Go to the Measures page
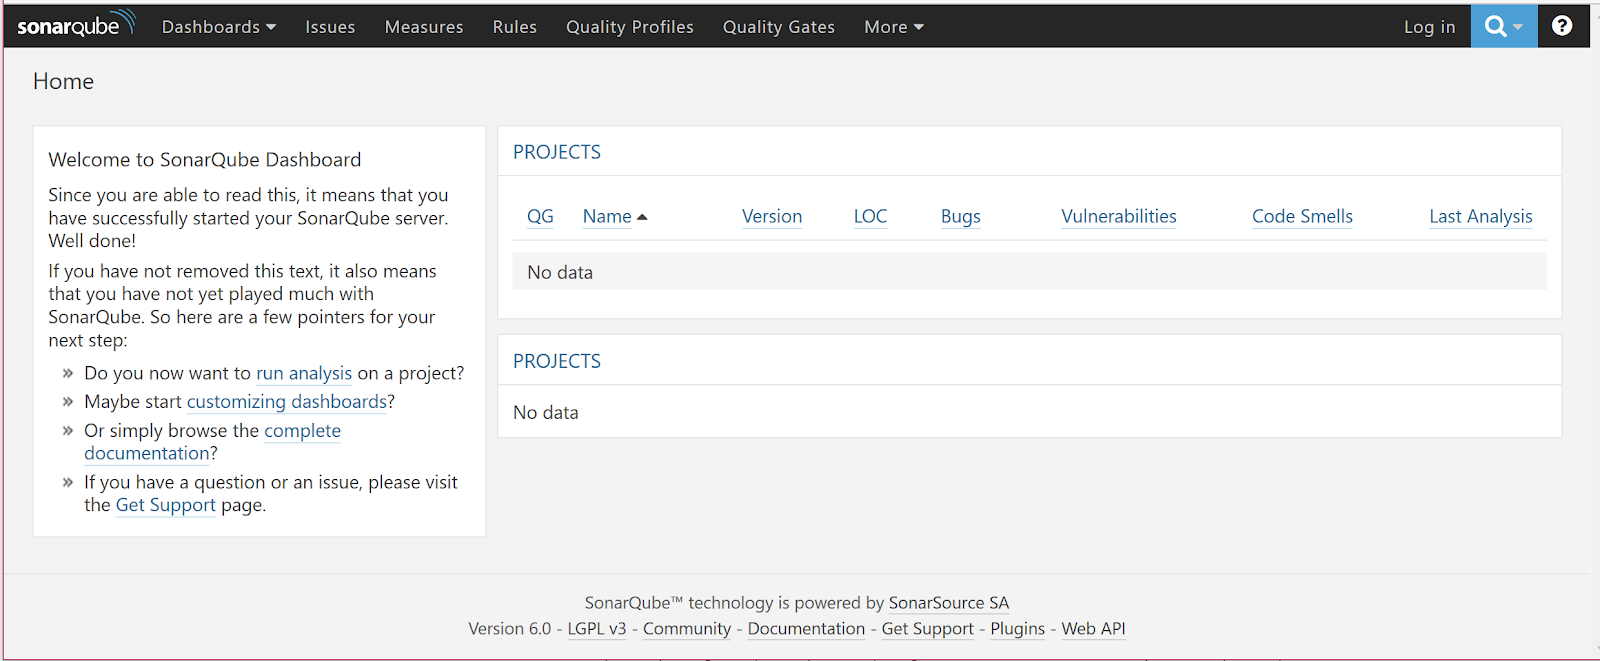This screenshot has height=661, width=1600. pyautogui.click(x=424, y=27)
